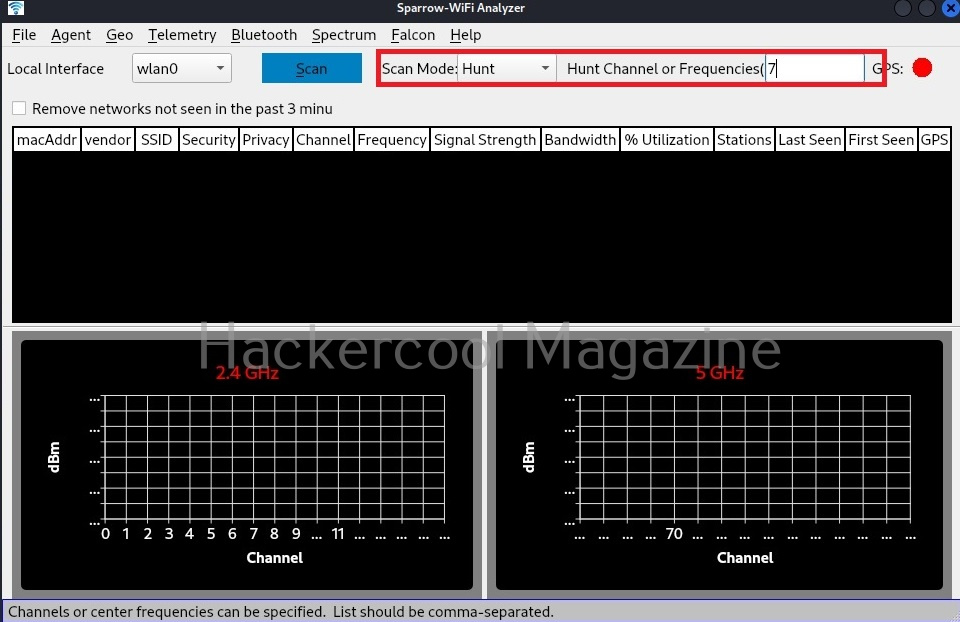Open the Telemetry menu
Viewport: 960px width, 622px height.
point(182,35)
